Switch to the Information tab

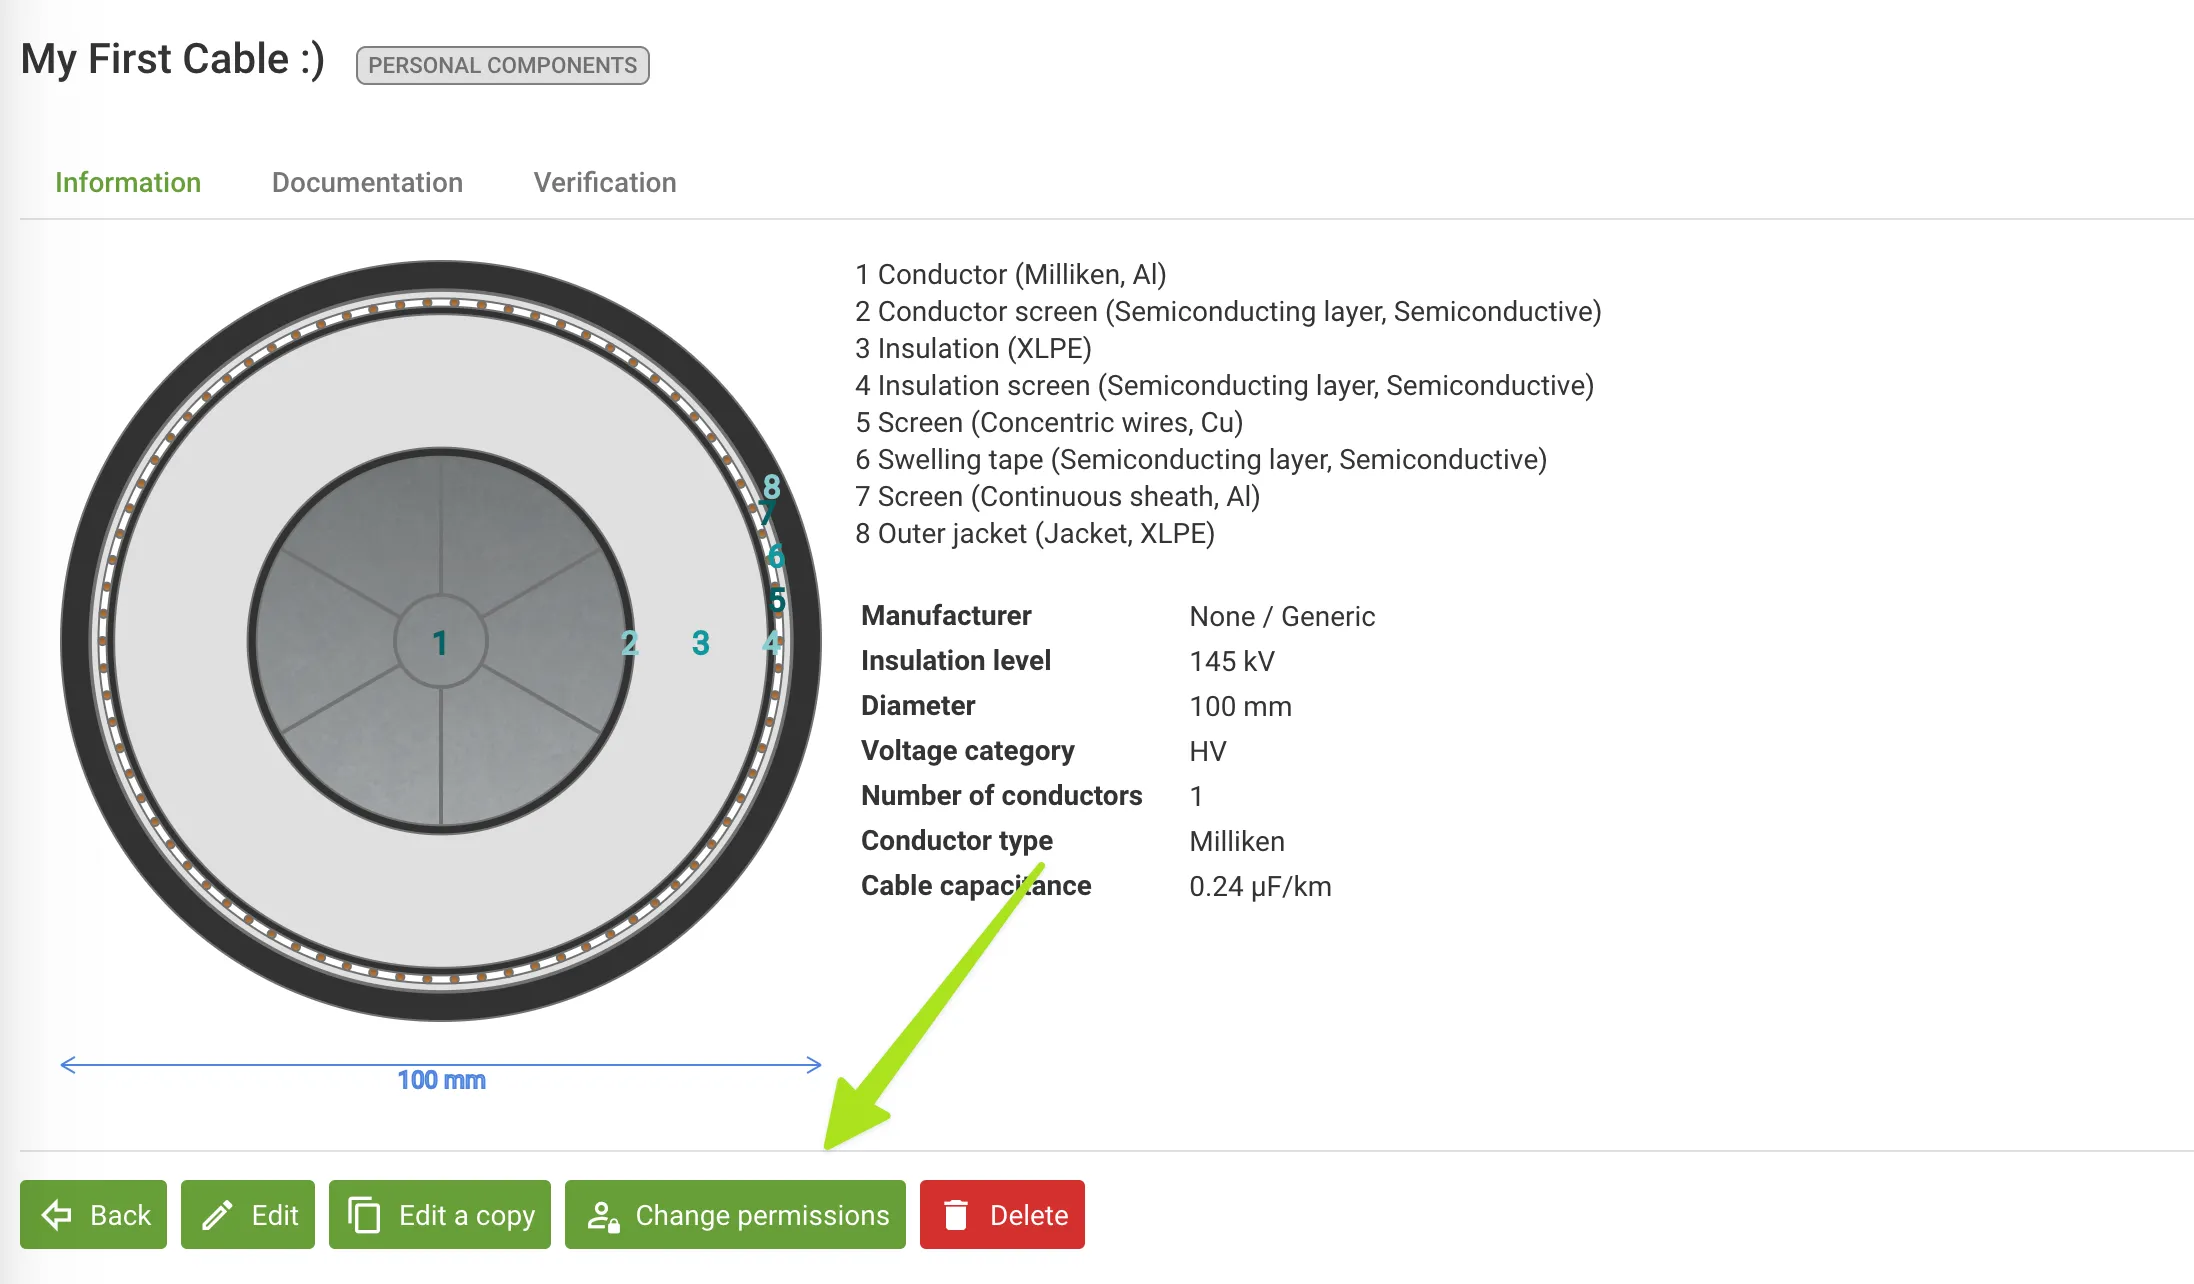point(128,182)
